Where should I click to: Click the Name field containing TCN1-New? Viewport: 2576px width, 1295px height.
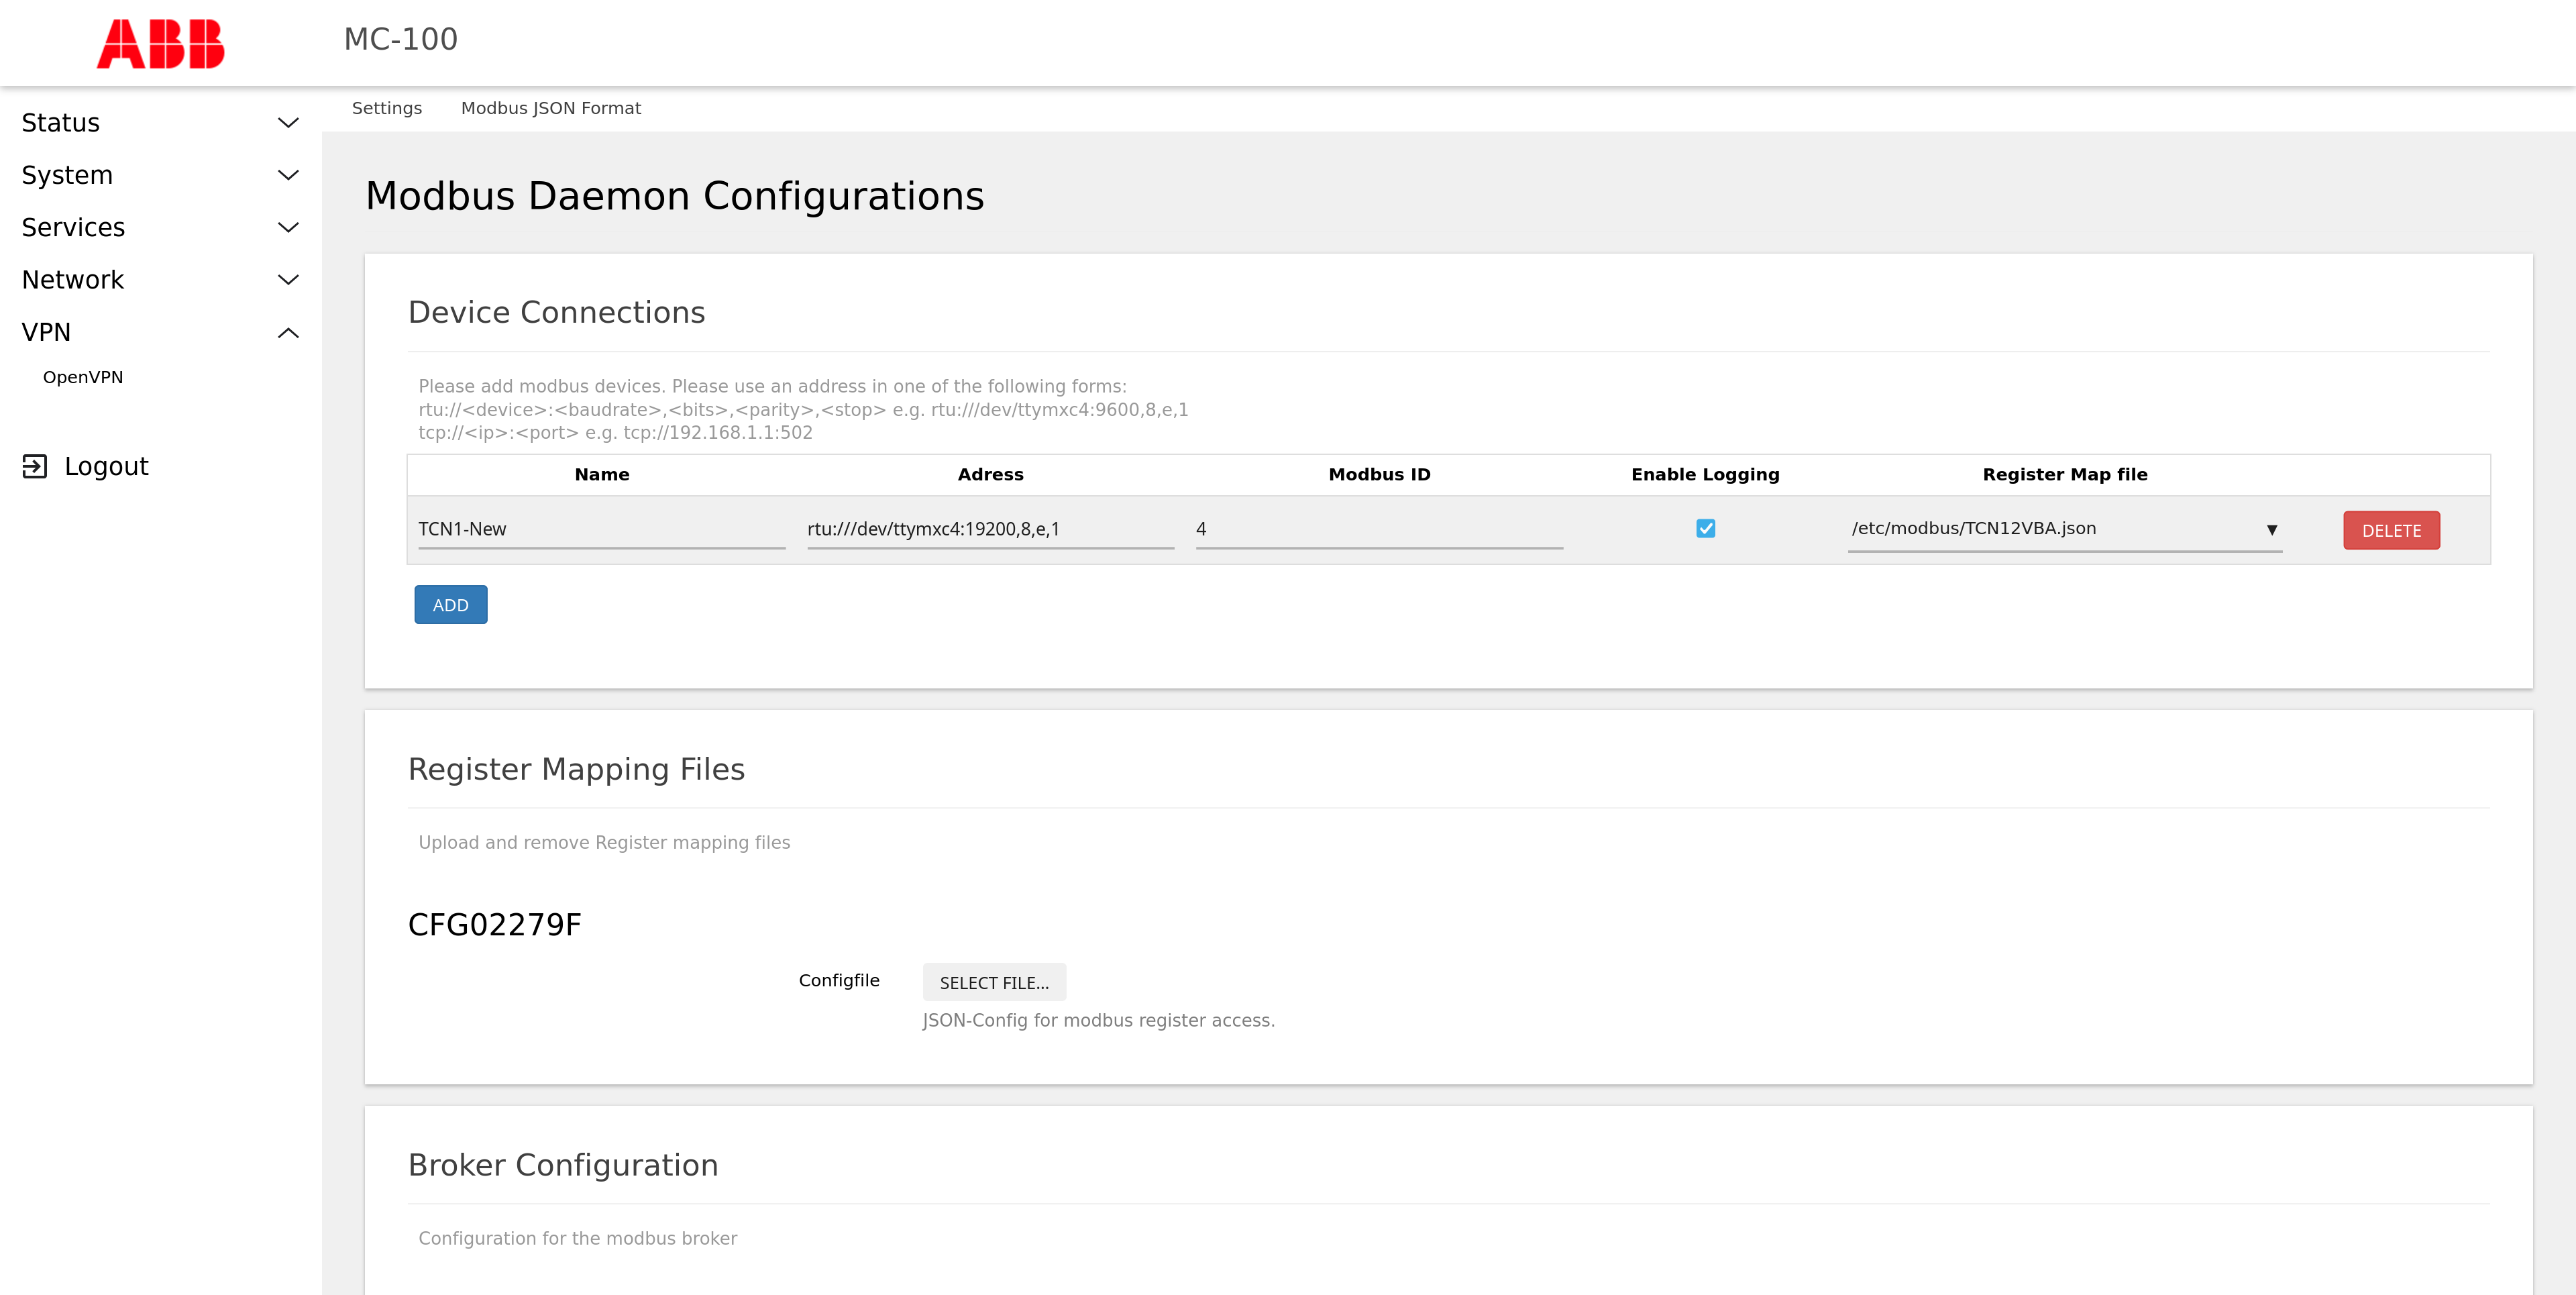point(600,529)
